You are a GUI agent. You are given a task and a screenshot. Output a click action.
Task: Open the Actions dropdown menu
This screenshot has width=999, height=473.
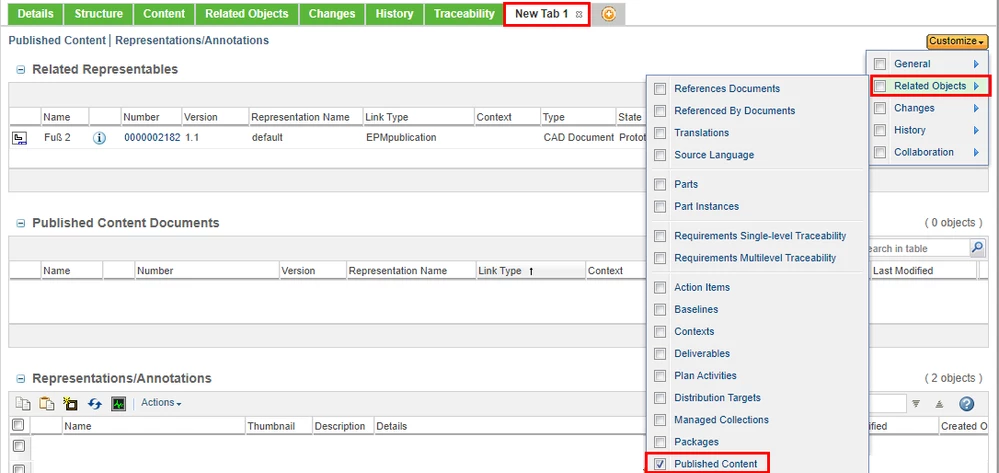[161, 403]
